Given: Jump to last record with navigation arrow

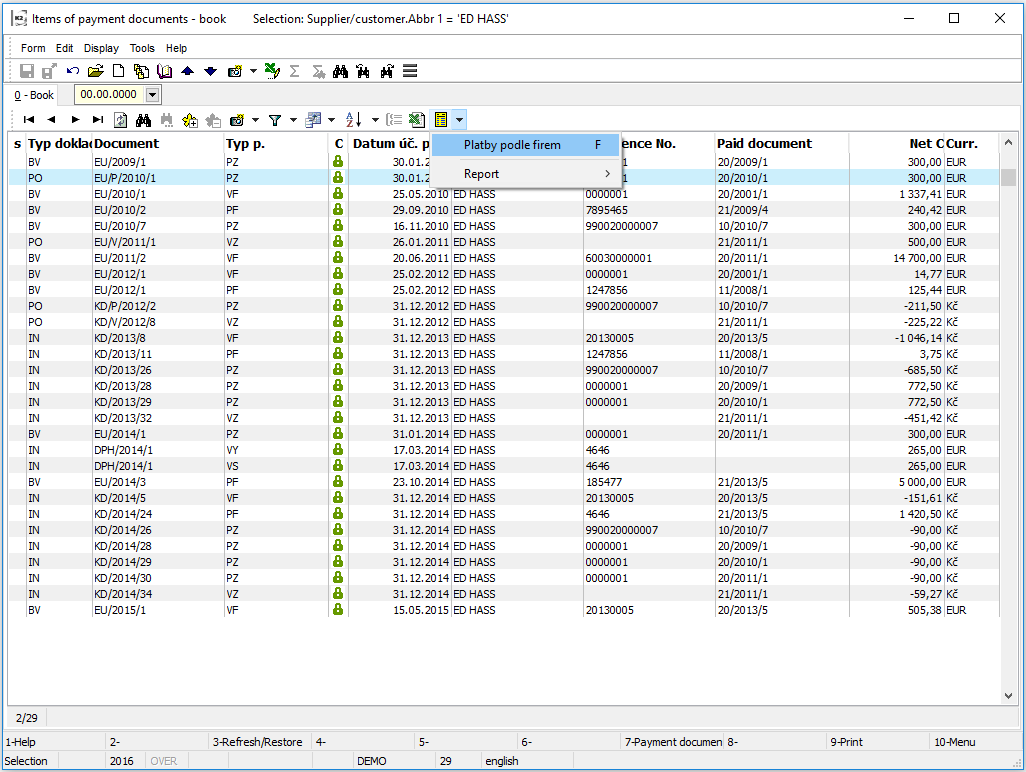Looking at the screenshot, I should pos(97,120).
